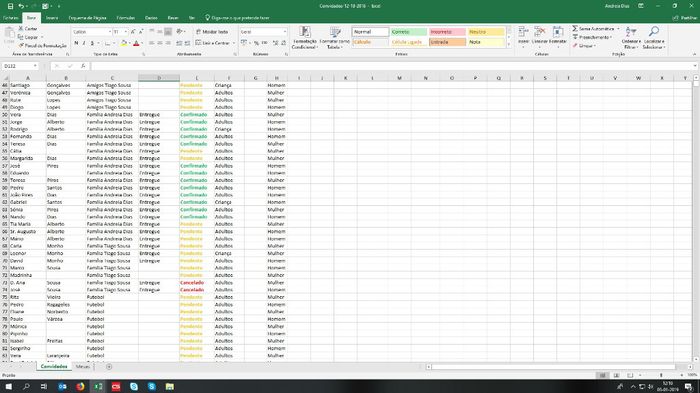Click the insert function fx icon

coord(83,66)
